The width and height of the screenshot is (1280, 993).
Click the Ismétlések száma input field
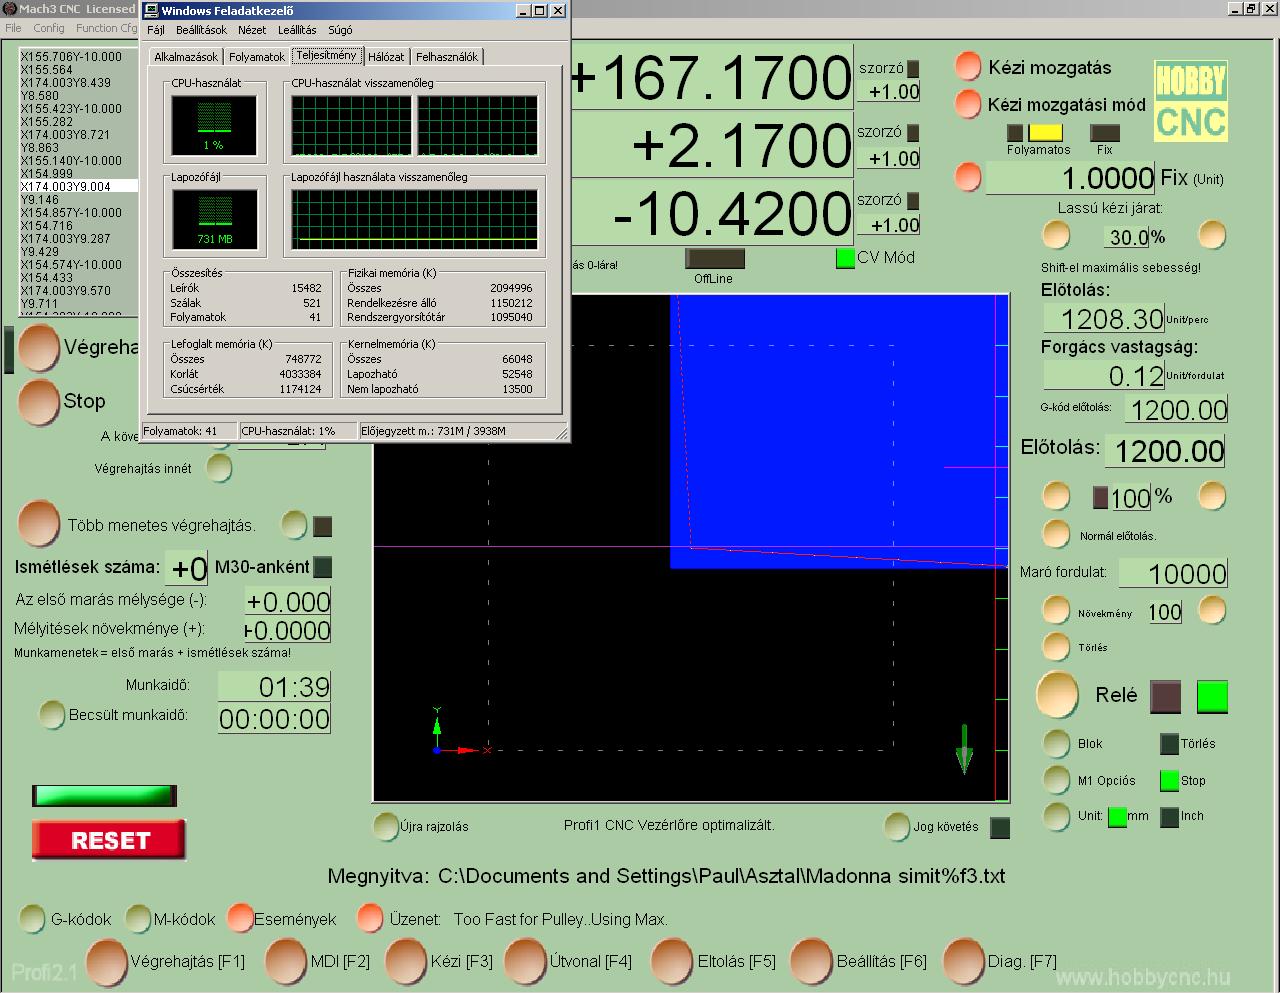186,568
